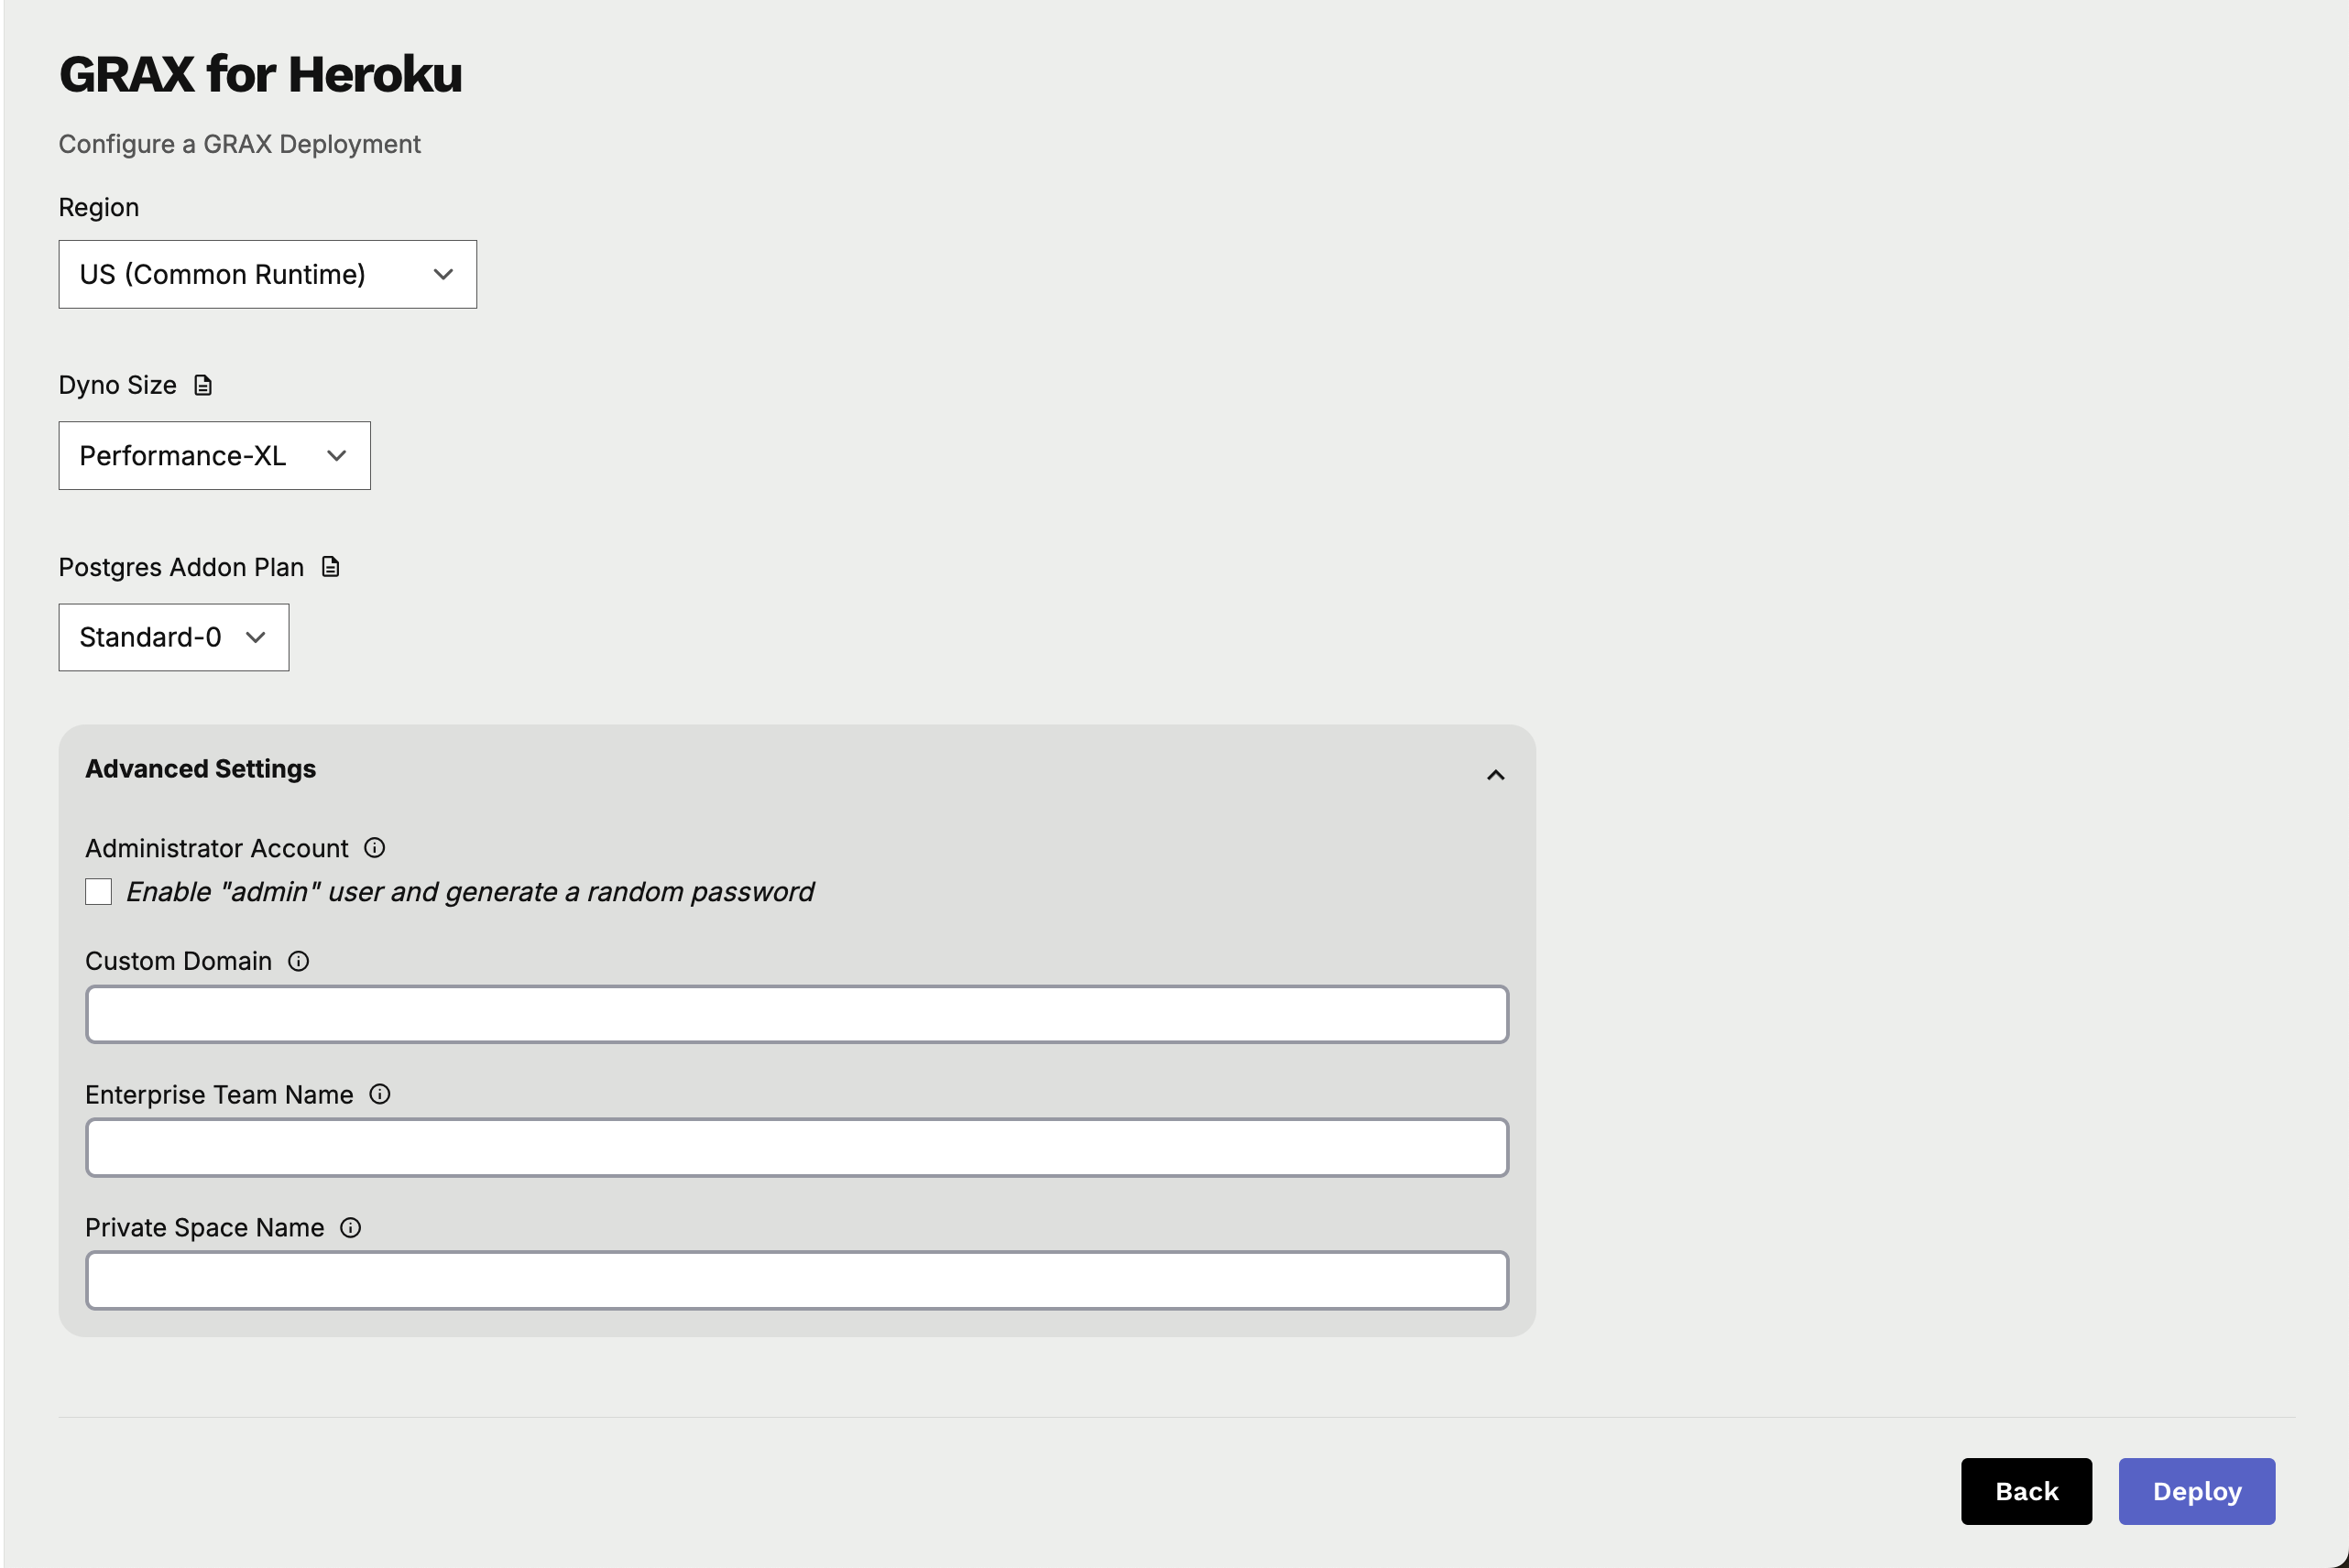Change the Postgres Addon Plan

pos(171,636)
